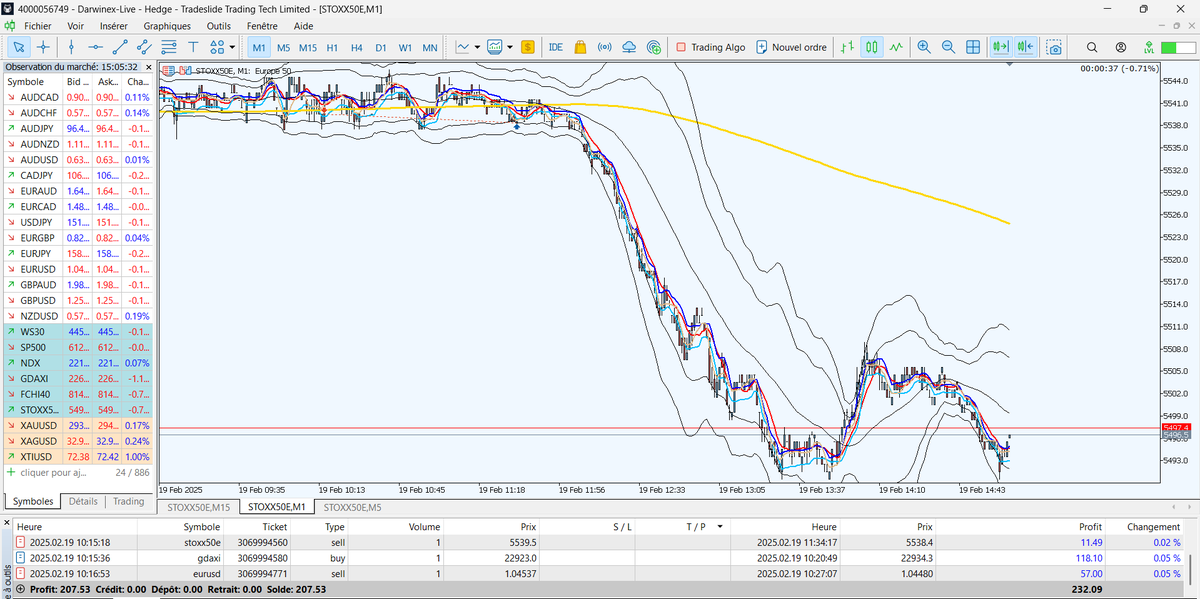Image resolution: width=1200 pixels, height=599 pixels.
Task: Open the Nouvel ordre dialog
Action: pos(792,47)
